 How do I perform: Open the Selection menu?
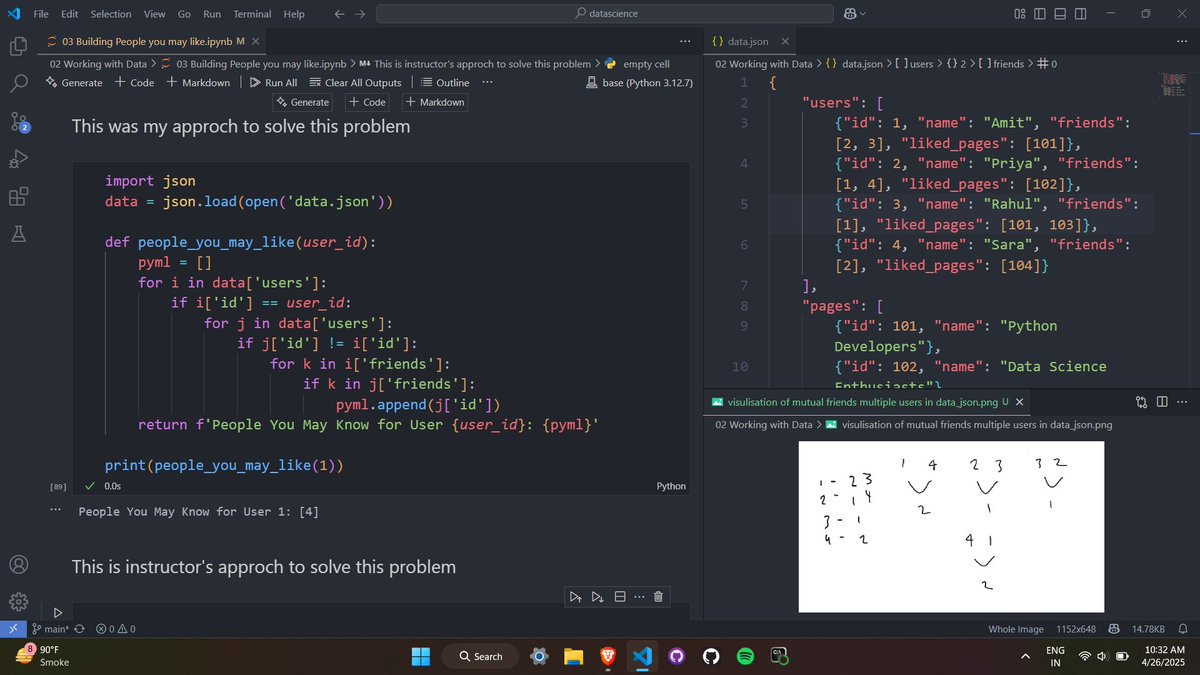coord(110,14)
